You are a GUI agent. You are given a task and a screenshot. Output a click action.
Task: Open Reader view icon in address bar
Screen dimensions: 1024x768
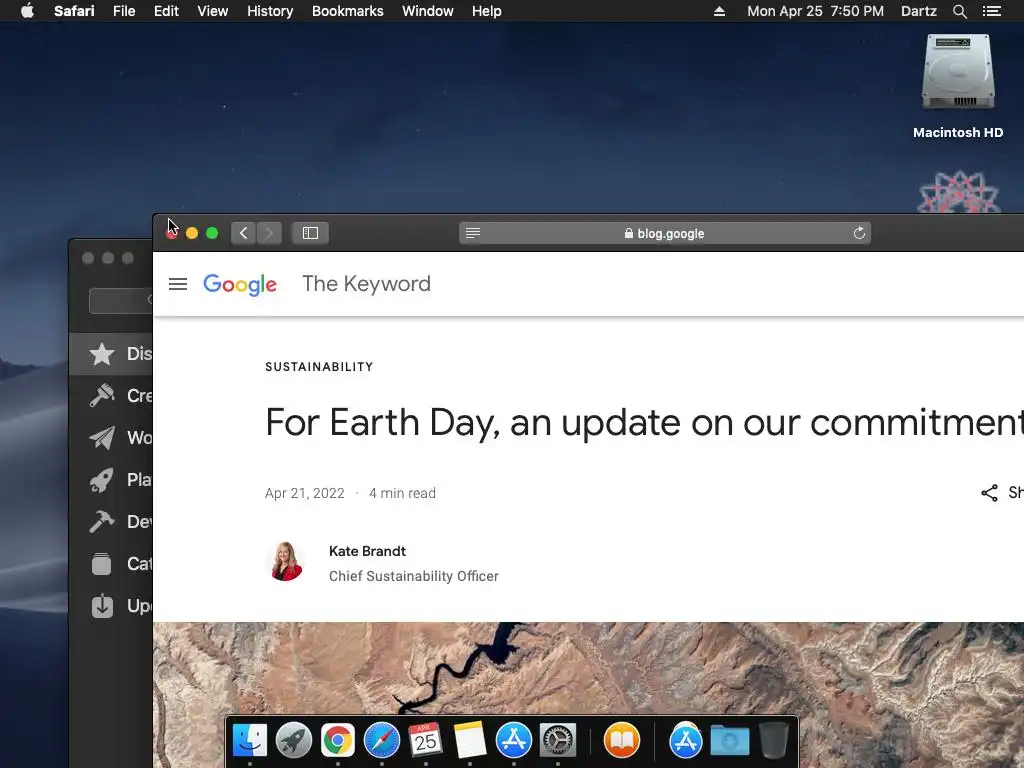(x=473, y=233)
